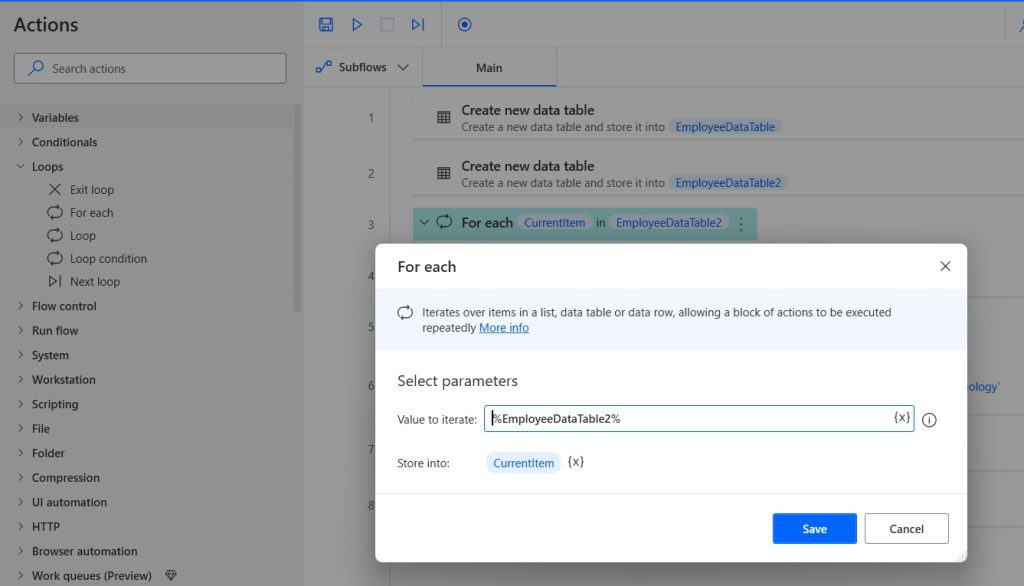Image resolution: width=1024 pixels, height=586 pixels.
Task: Click the Next loop skip icon
Action: 55,281
